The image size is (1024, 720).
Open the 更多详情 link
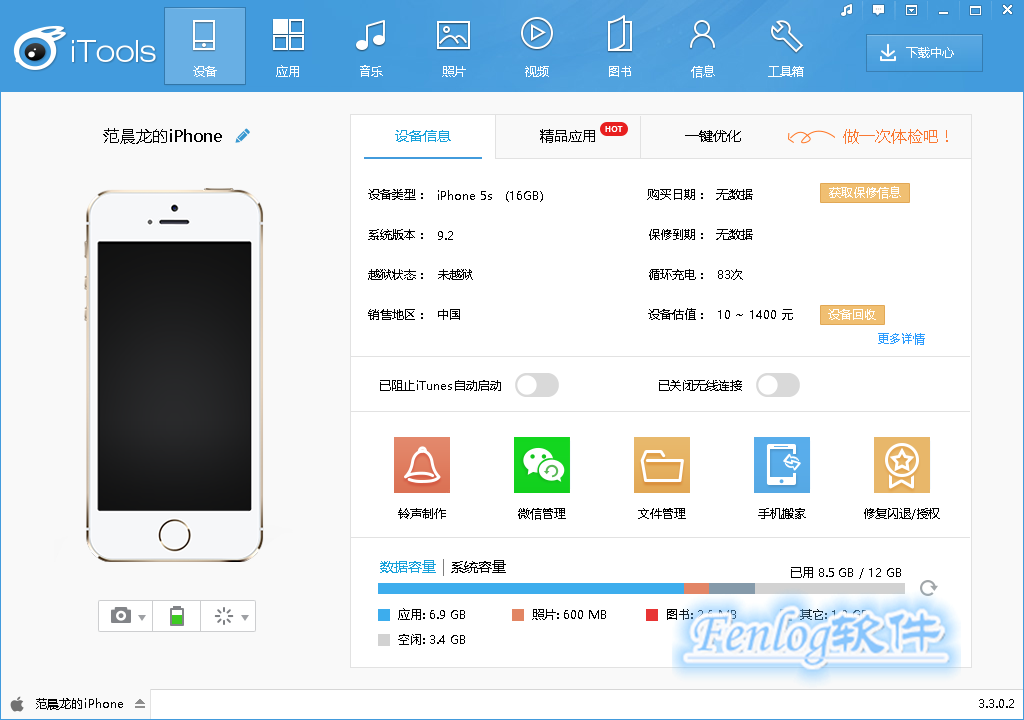pos(901,338)
